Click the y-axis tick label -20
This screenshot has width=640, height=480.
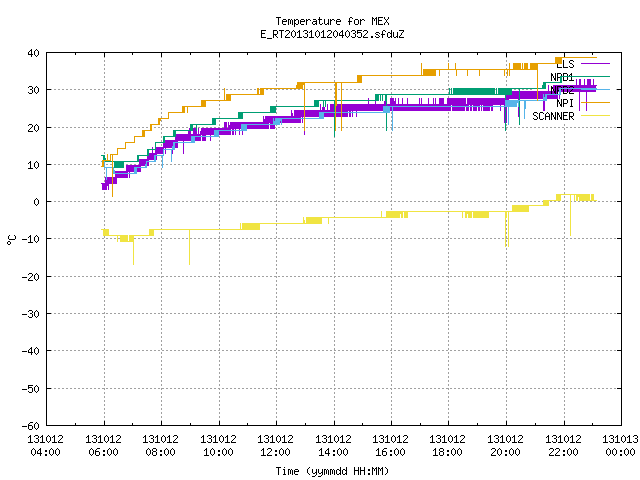pyautogui.click(x=31, y=277)
